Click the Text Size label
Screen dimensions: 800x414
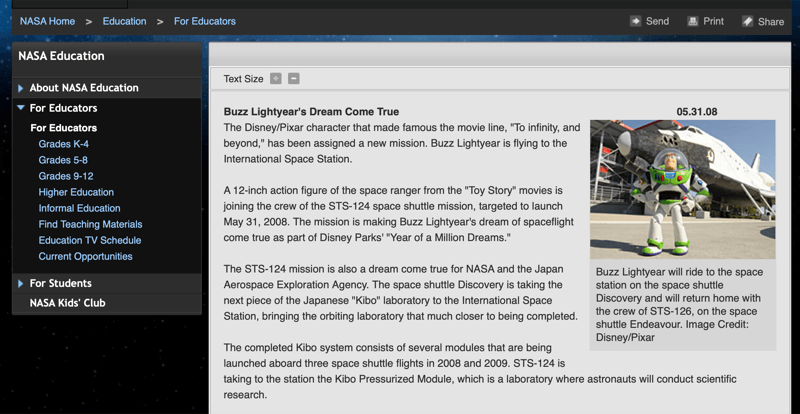(x=243, y=79)
